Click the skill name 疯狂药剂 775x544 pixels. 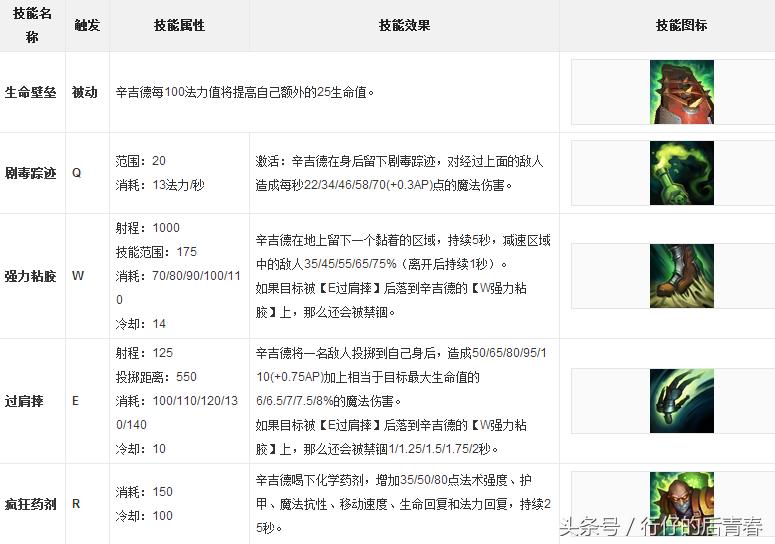31,503
